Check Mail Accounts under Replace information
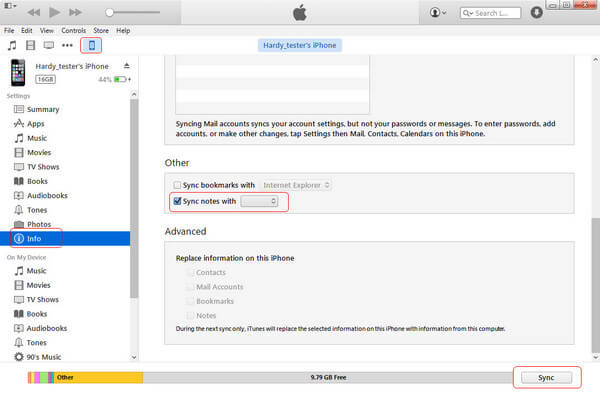The width and height of the screenshot is (600, 393). 190,287
